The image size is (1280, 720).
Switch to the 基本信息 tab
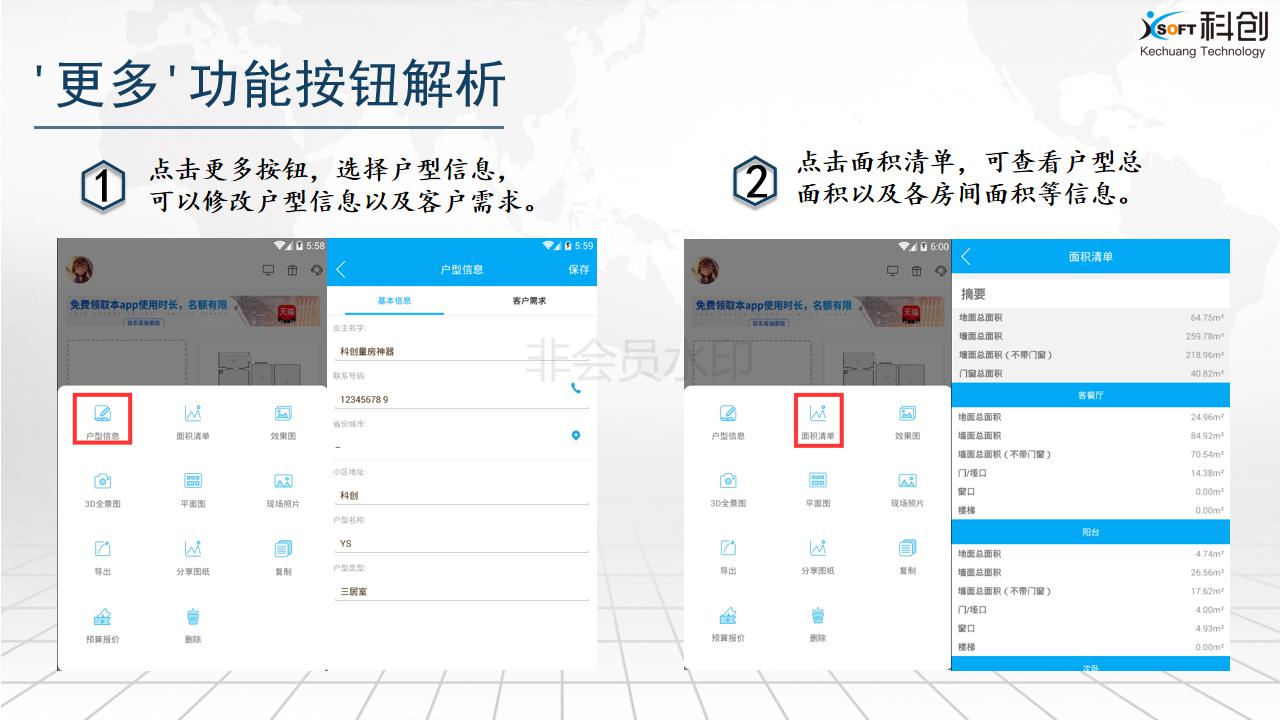pyautogui.click(x=394, y=301)
